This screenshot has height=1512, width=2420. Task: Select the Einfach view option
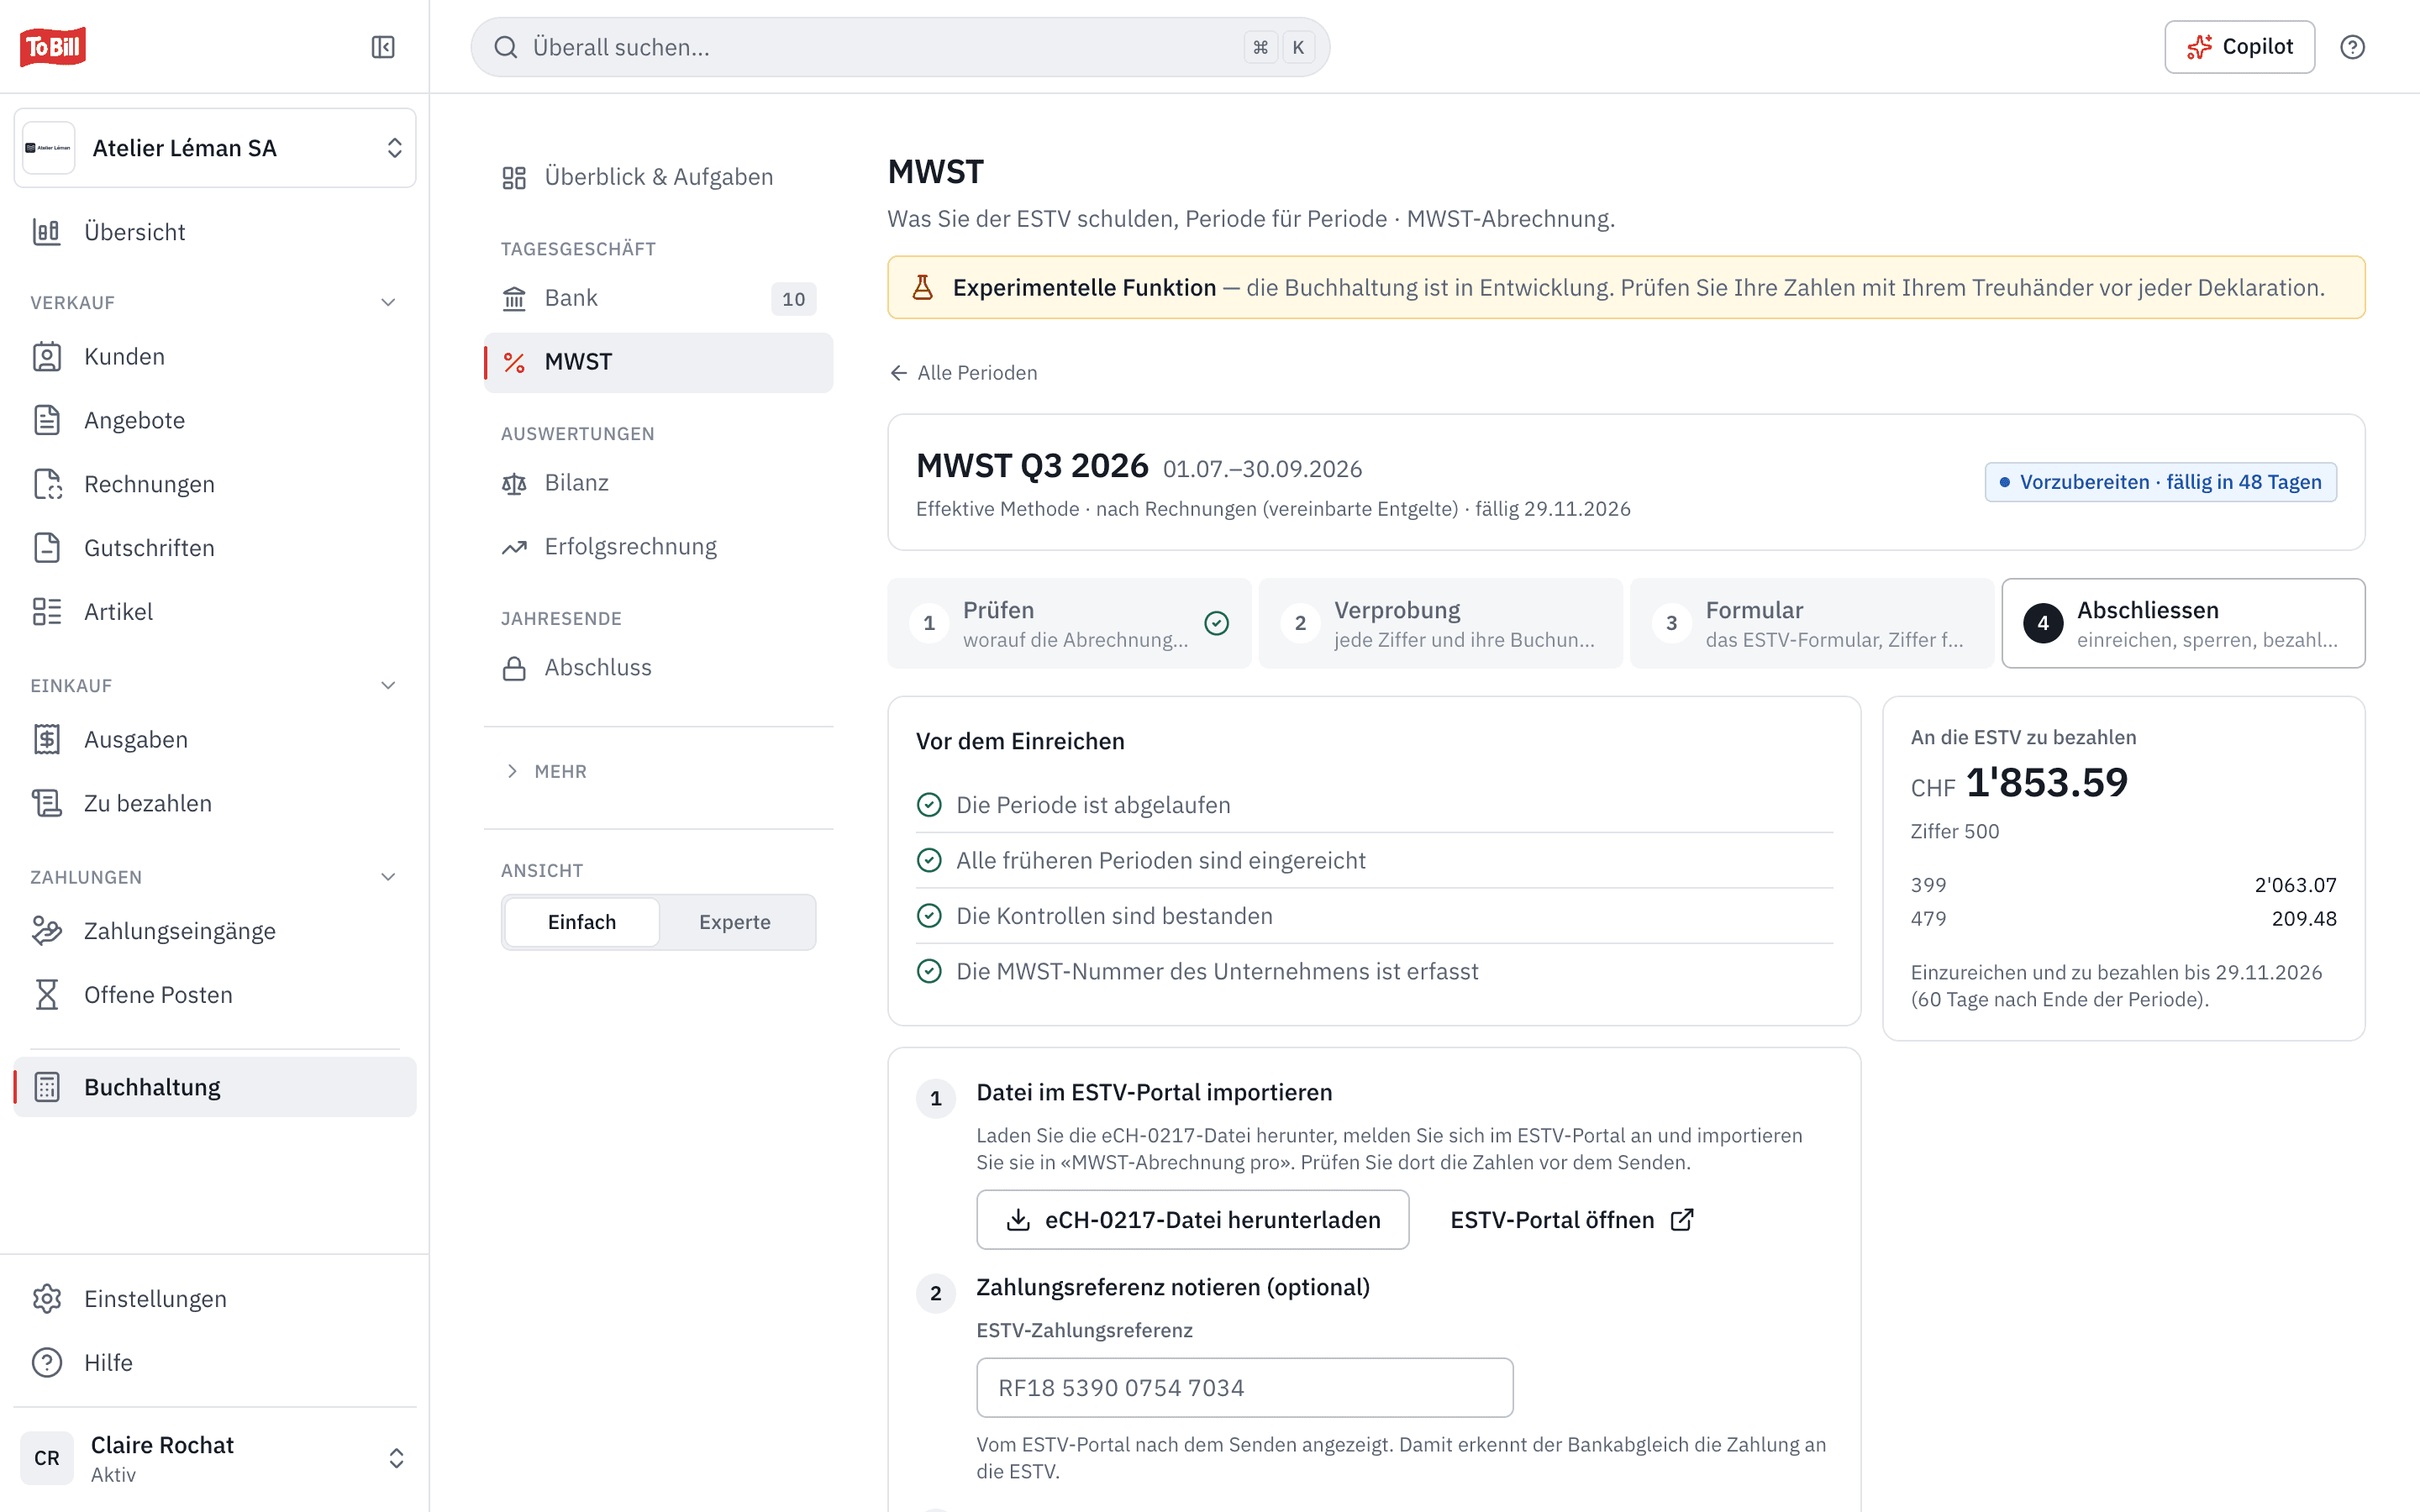pos(581,922)
